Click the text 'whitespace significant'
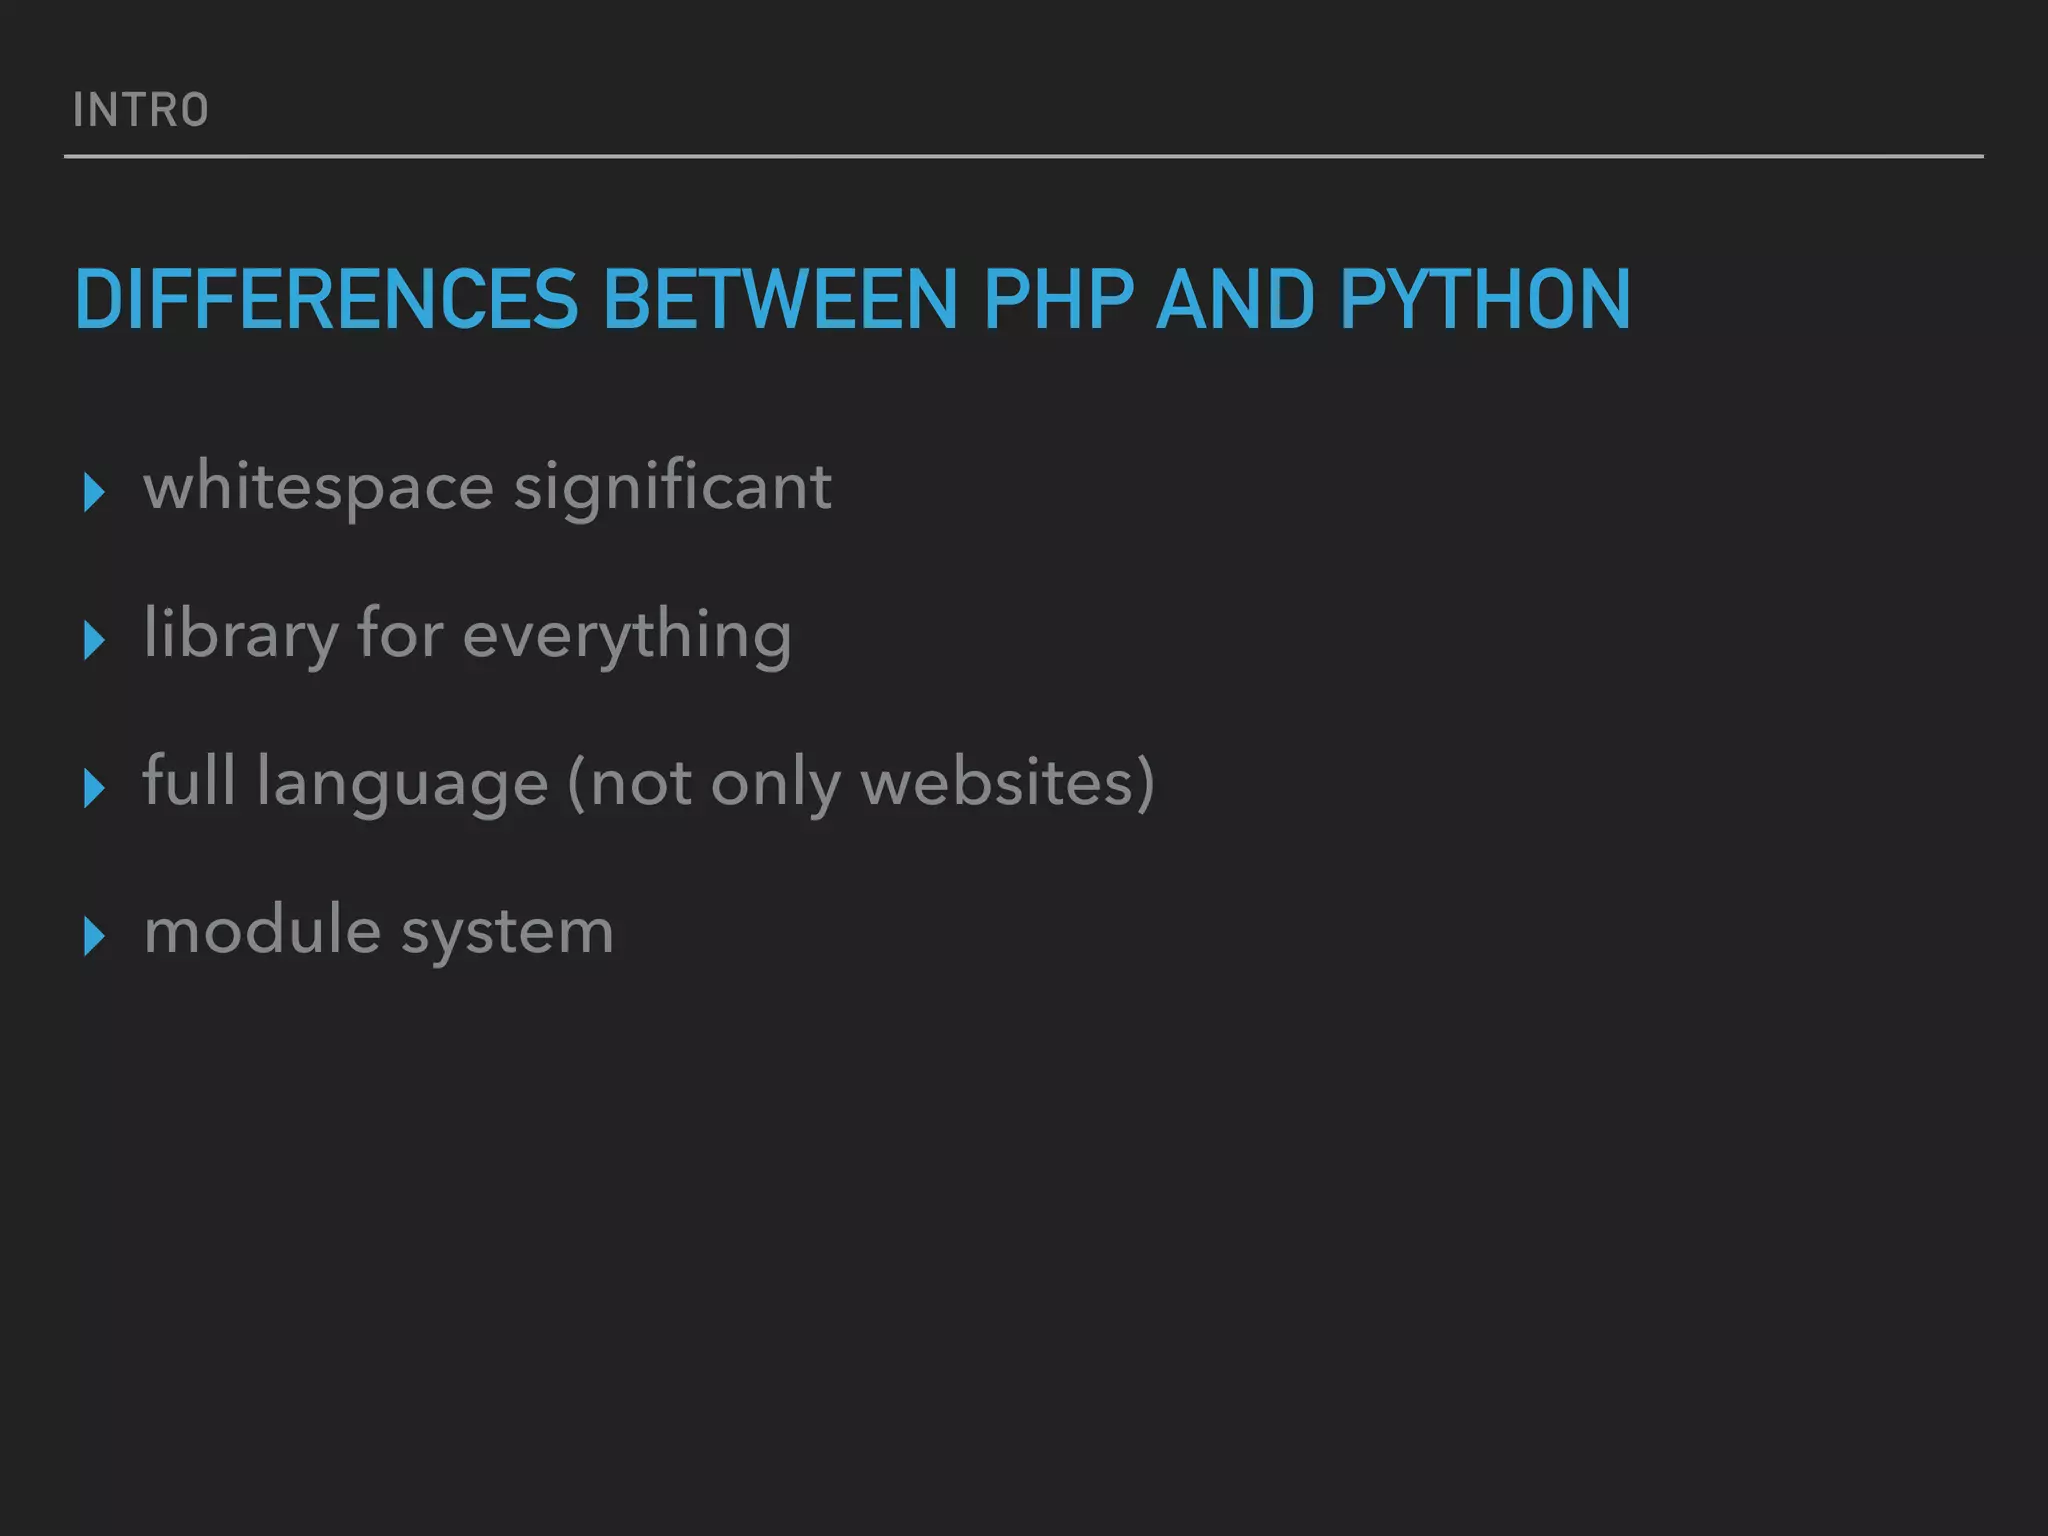This screenshot has width=2048, height=1536. 487,488
